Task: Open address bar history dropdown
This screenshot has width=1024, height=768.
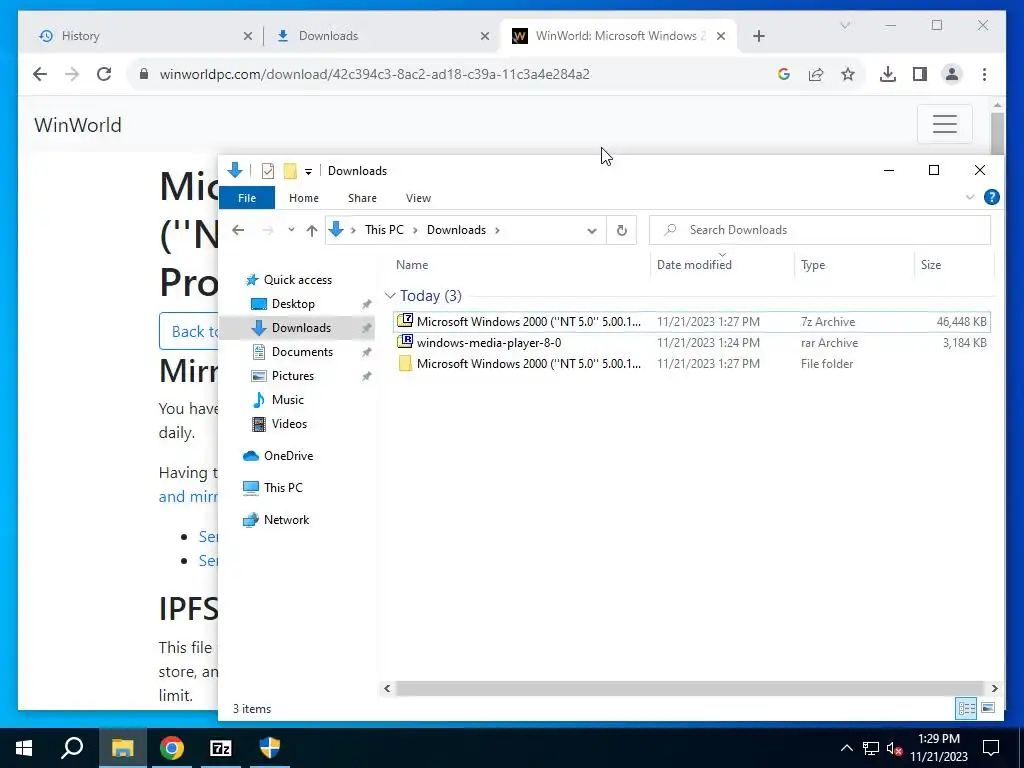Action: pos(592,231)
